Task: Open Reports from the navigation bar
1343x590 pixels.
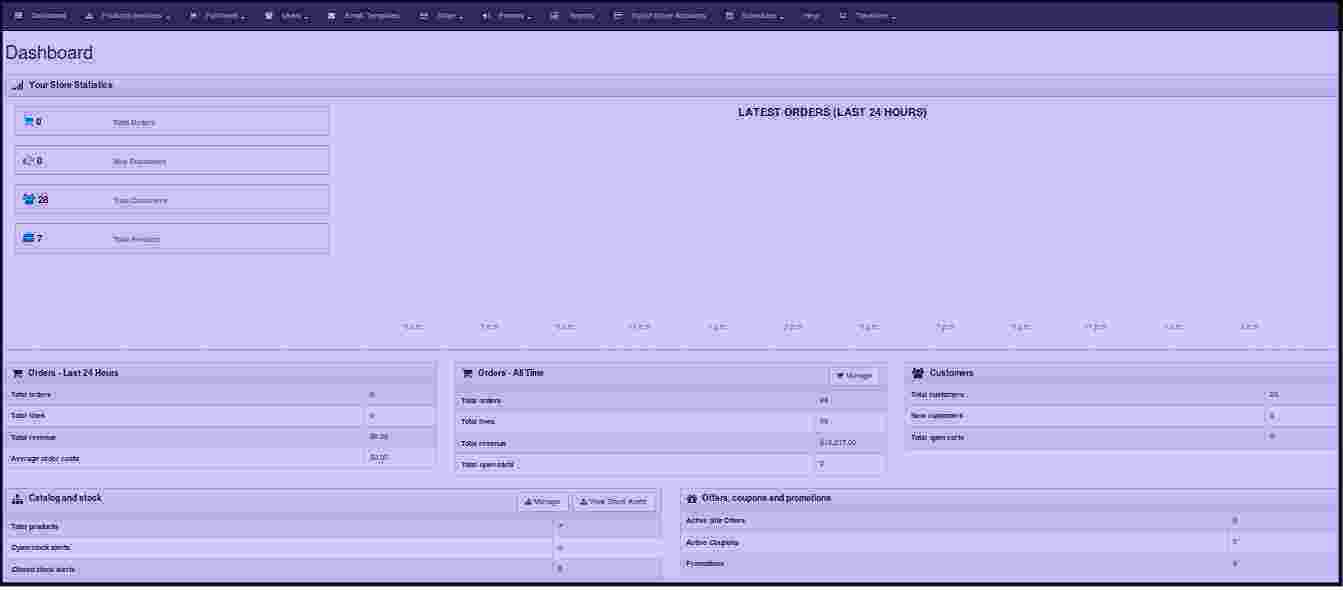Action: coord(572,16)
